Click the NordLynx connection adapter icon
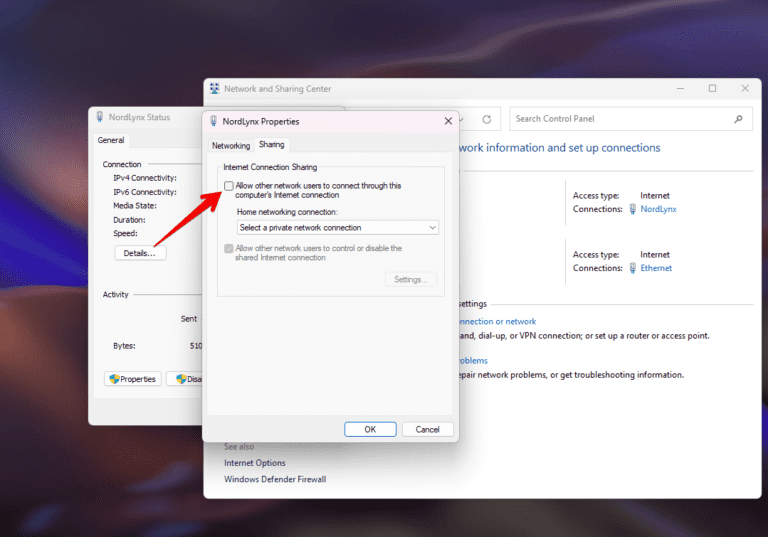This screenshot has width=768, height=537. pyautogui.click(x=632, y=210)
